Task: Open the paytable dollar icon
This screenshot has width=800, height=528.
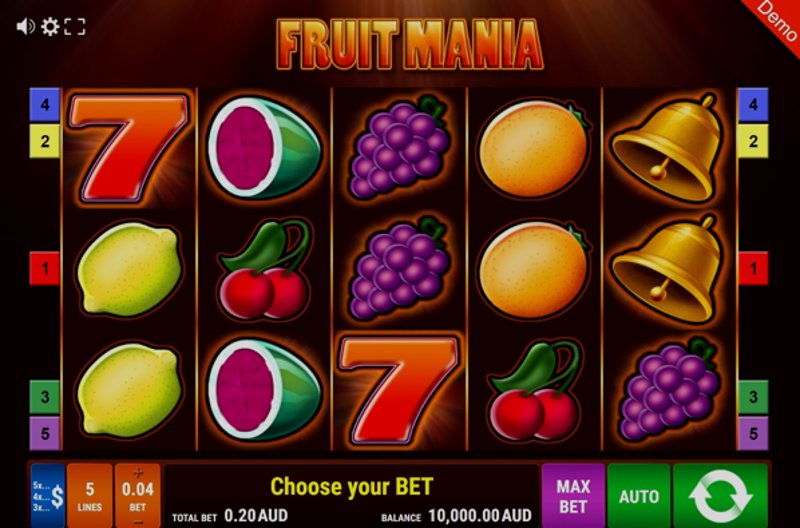Action: (48, 495)
